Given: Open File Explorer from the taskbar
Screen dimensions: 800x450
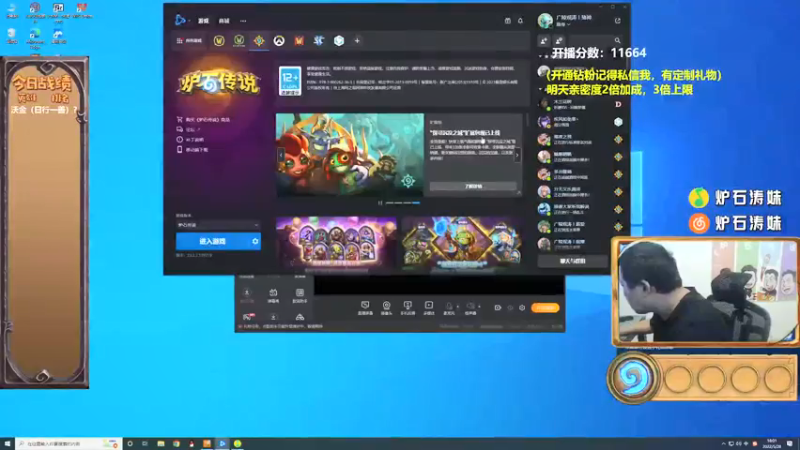Looking at the screenshot, I should (161, 444).
